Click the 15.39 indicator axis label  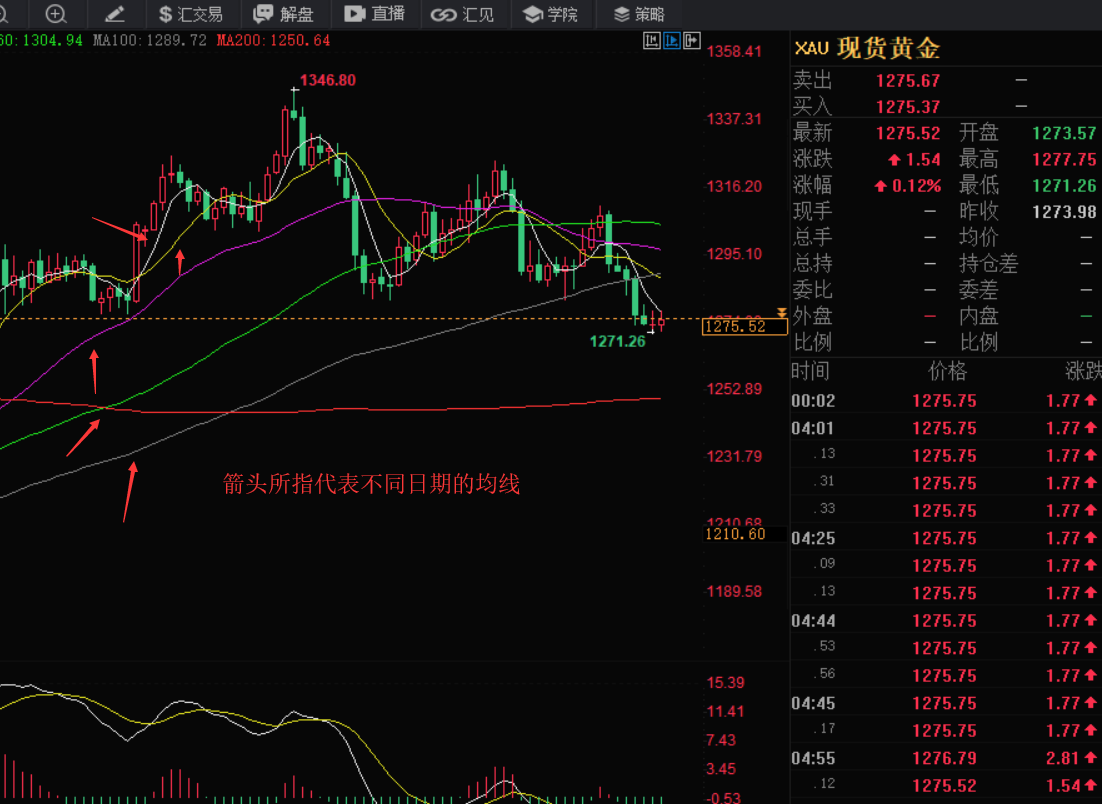(725, 682)
